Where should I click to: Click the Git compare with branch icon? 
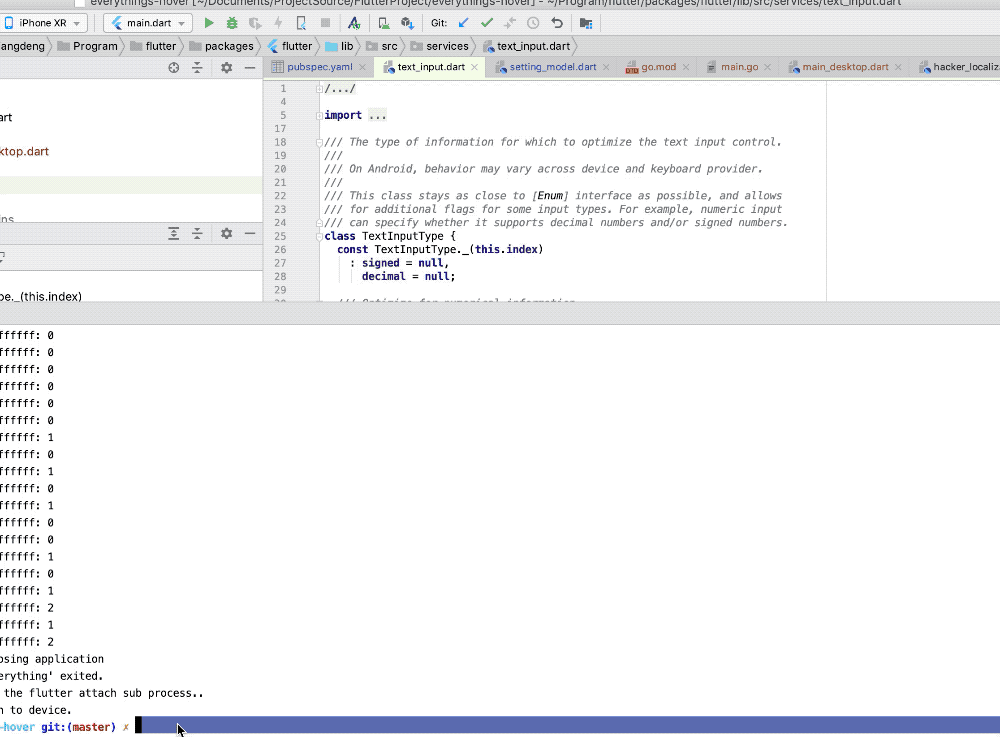tap(510, 23)
